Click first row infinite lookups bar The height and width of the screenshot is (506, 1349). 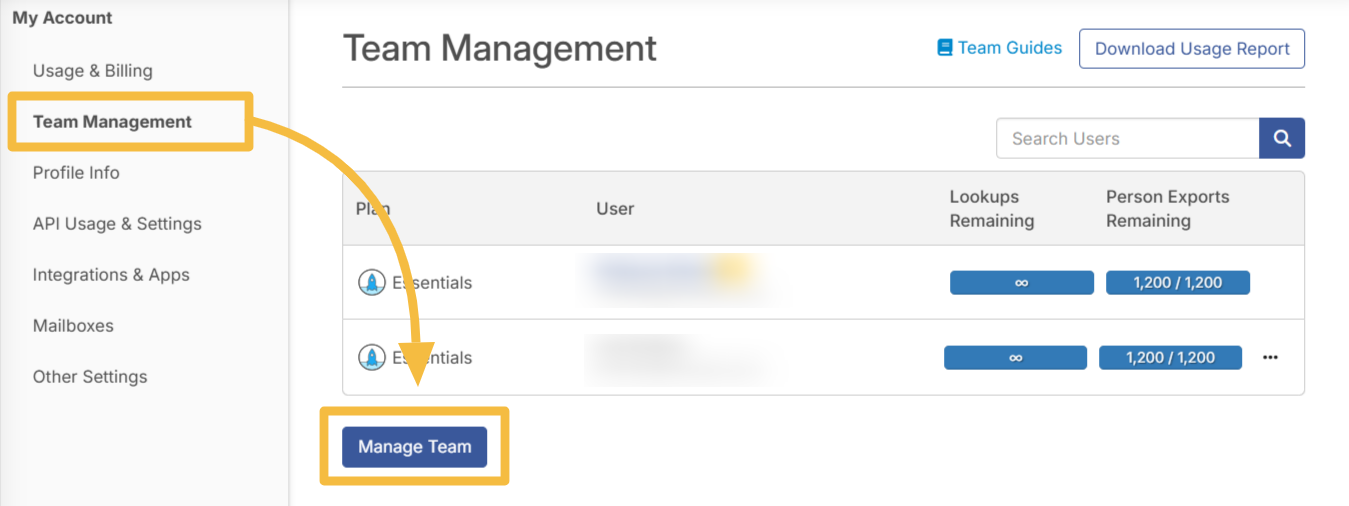(x=1021, y=283)
